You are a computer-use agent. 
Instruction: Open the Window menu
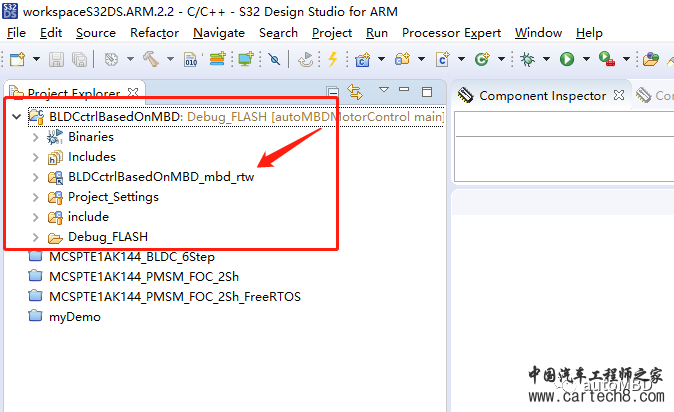(538, 33)
